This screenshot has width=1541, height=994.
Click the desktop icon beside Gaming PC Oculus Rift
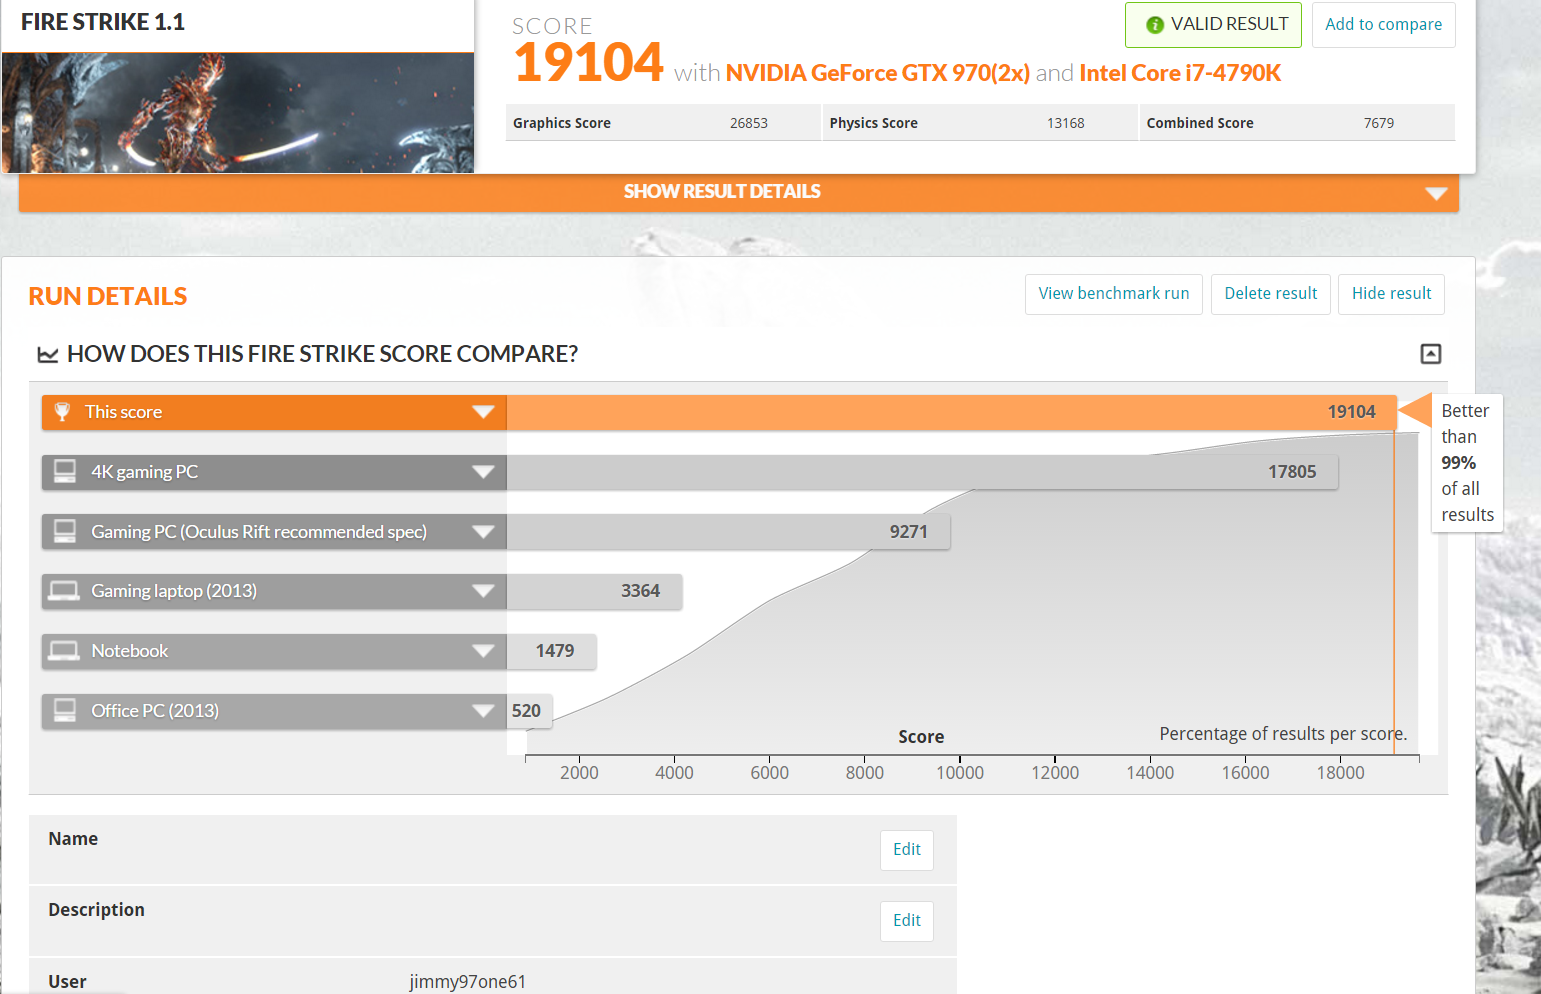(65, 531)
